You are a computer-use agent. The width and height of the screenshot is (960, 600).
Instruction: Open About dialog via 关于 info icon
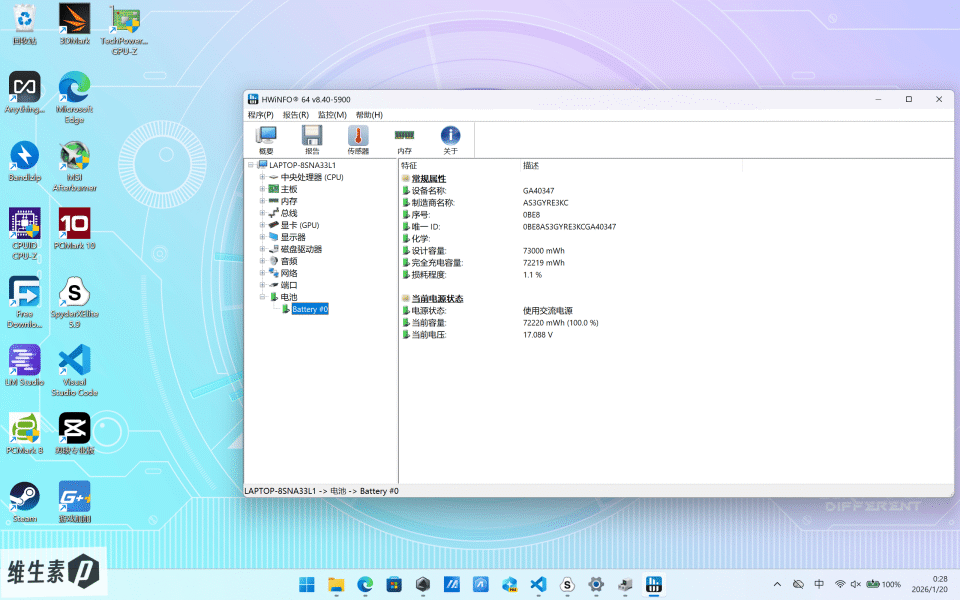point(450,137)
